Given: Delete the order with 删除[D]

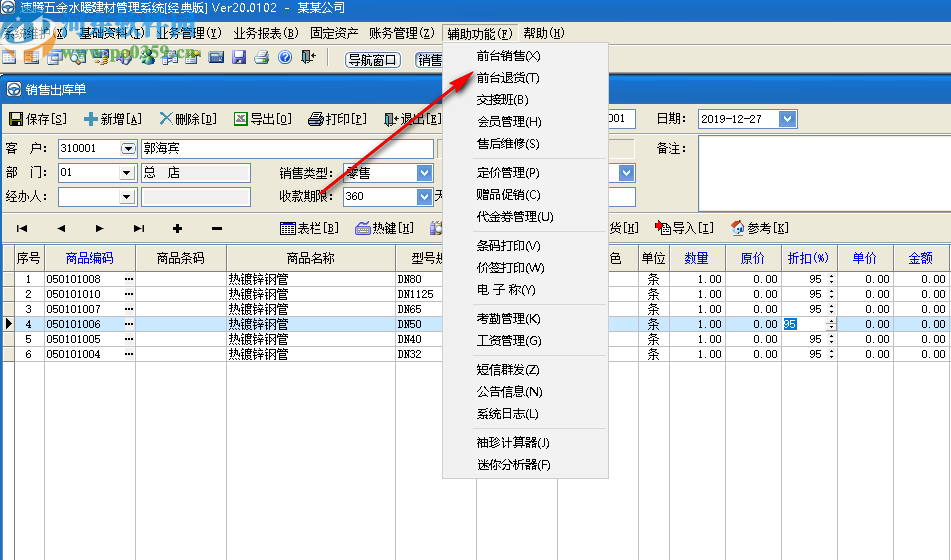Looking at the screenshot, I should pyautogui.click(x=188, y=119).
